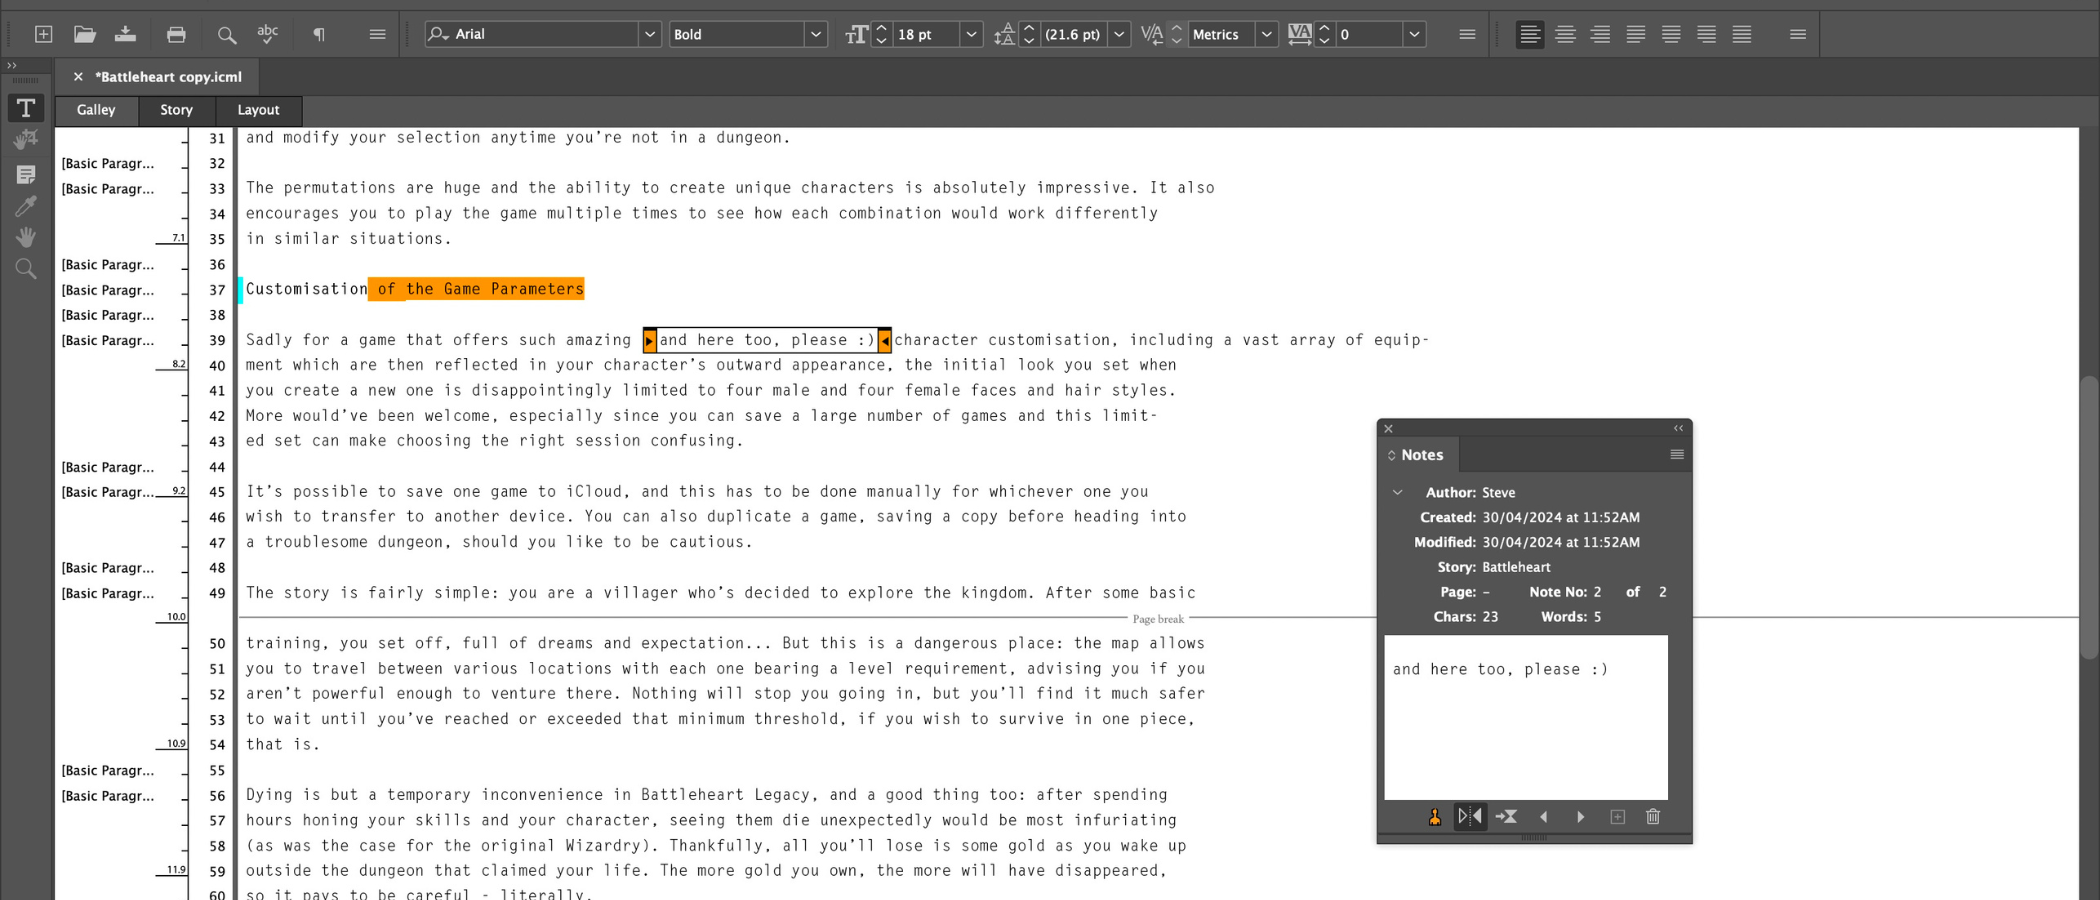Select the Eyedropper tool
2100x900 pixels.
[26, 206]
